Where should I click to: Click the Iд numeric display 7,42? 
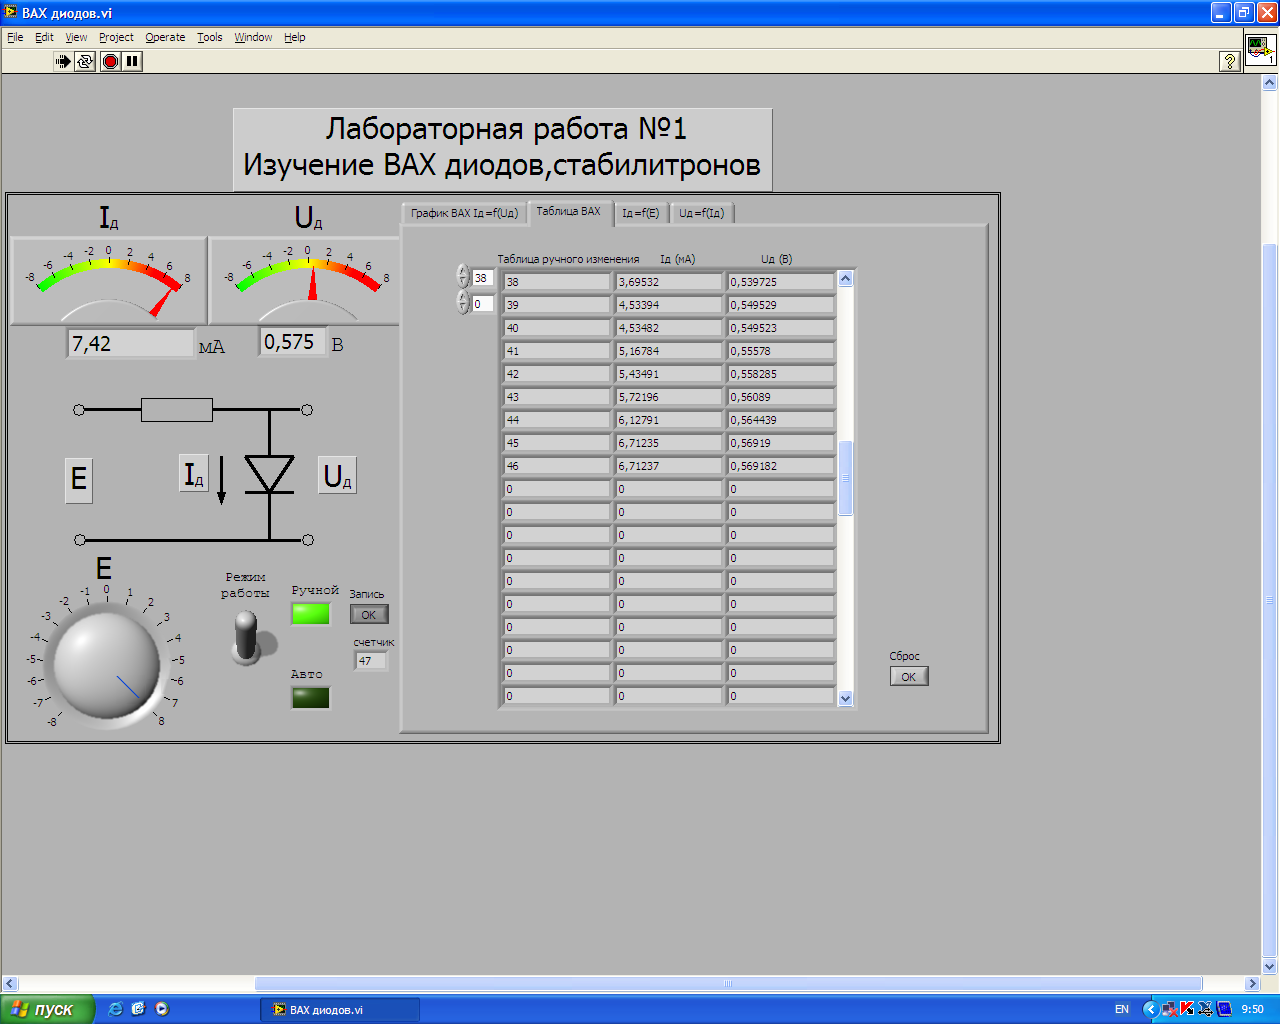pos(130,344)
